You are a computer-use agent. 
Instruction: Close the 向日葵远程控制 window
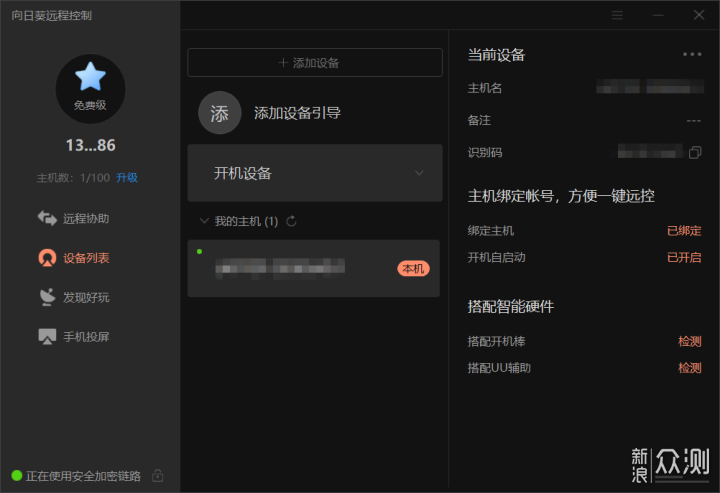point(699,15)
